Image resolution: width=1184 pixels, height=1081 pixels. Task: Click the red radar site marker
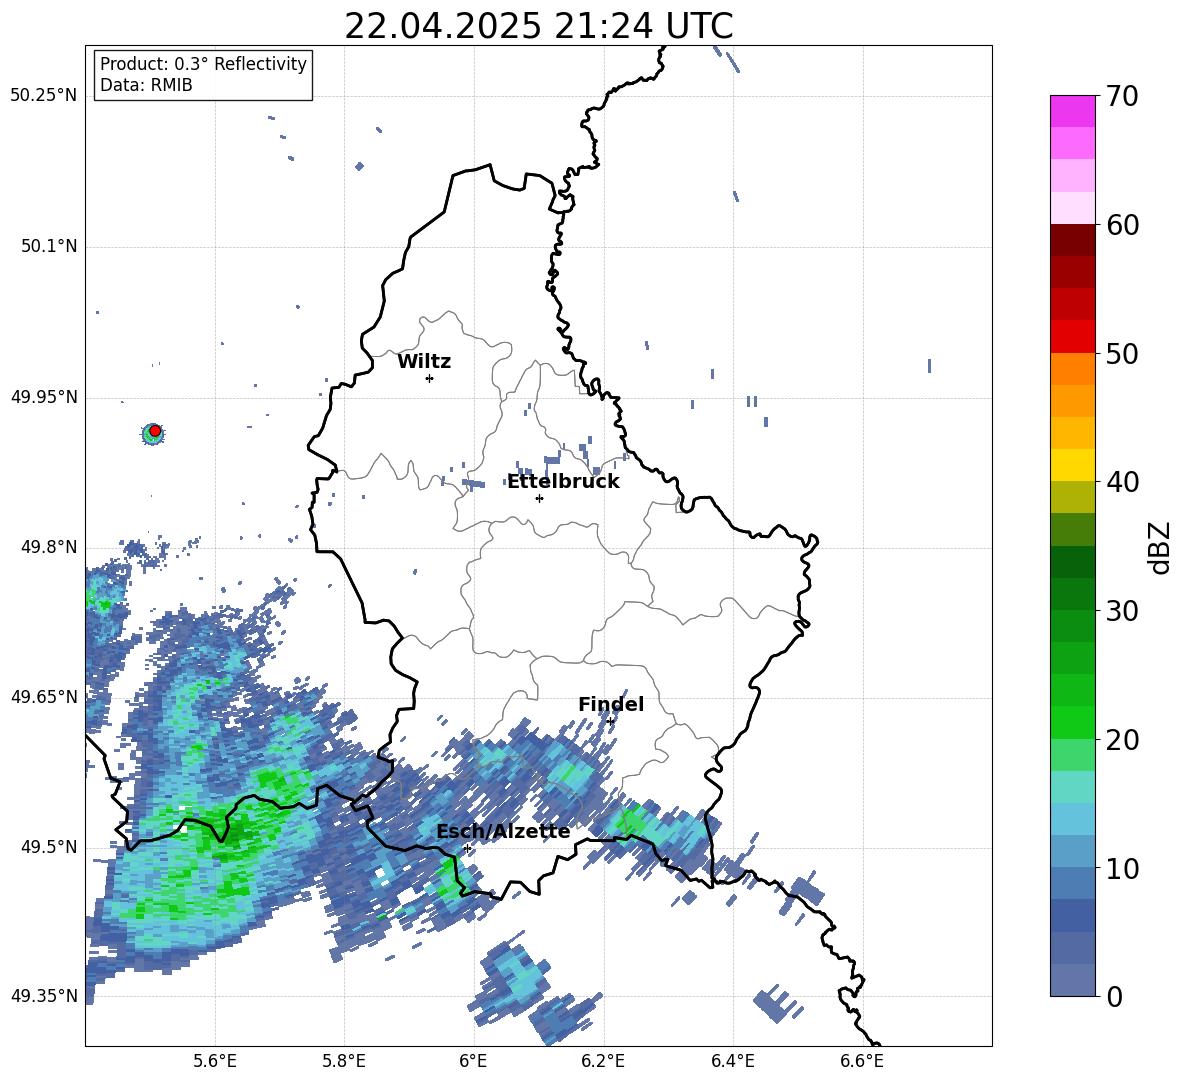coord(155,431)
